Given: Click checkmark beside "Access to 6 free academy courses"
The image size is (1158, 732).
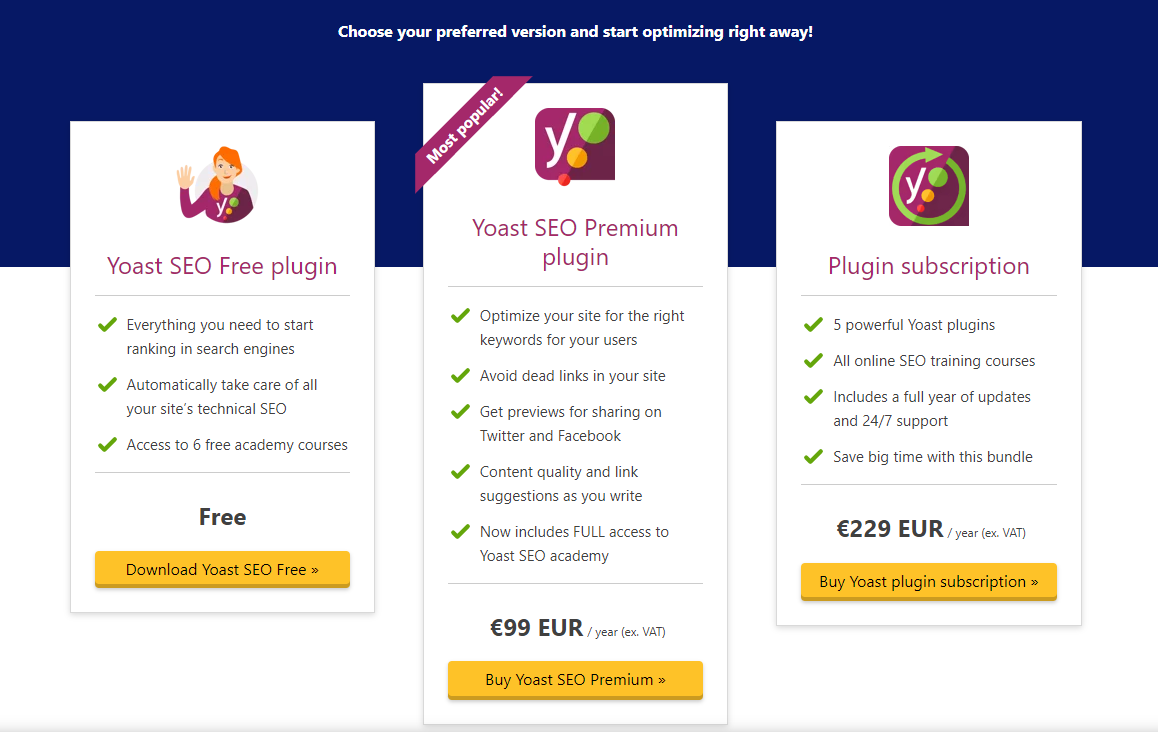Looking at the screenshot, I should click(107, 445).
